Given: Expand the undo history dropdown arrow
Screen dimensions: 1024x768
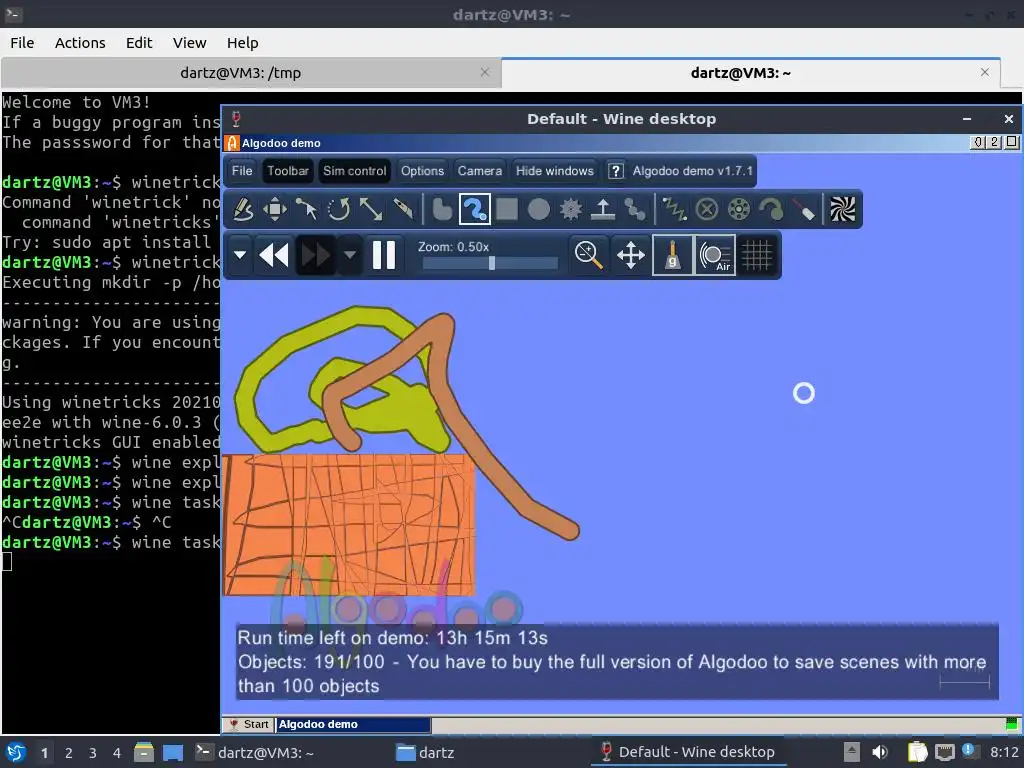Looking at the screenshot, I should (240, 255).
